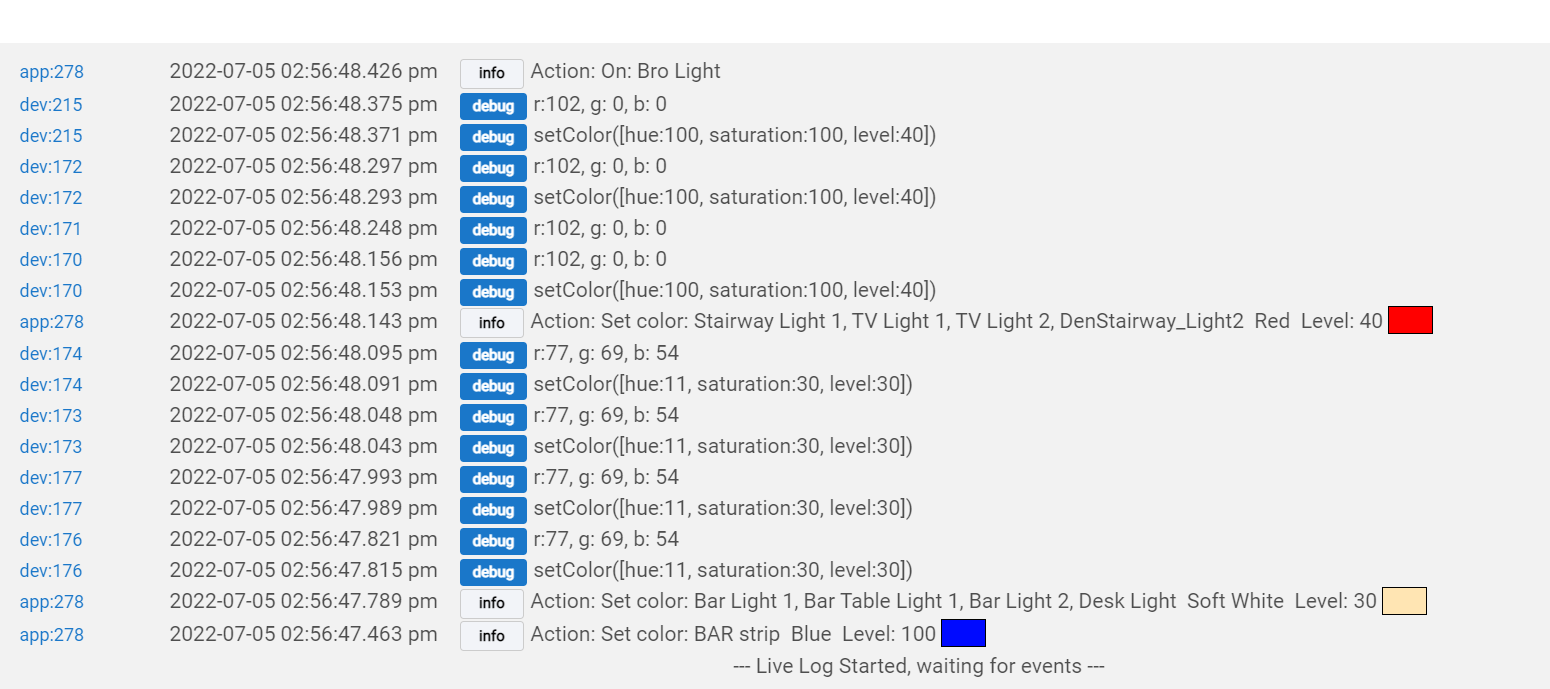Open the dev:171 device link
Screen dimensions: 1550x689
pyautogui.click(x=50, y=229)
